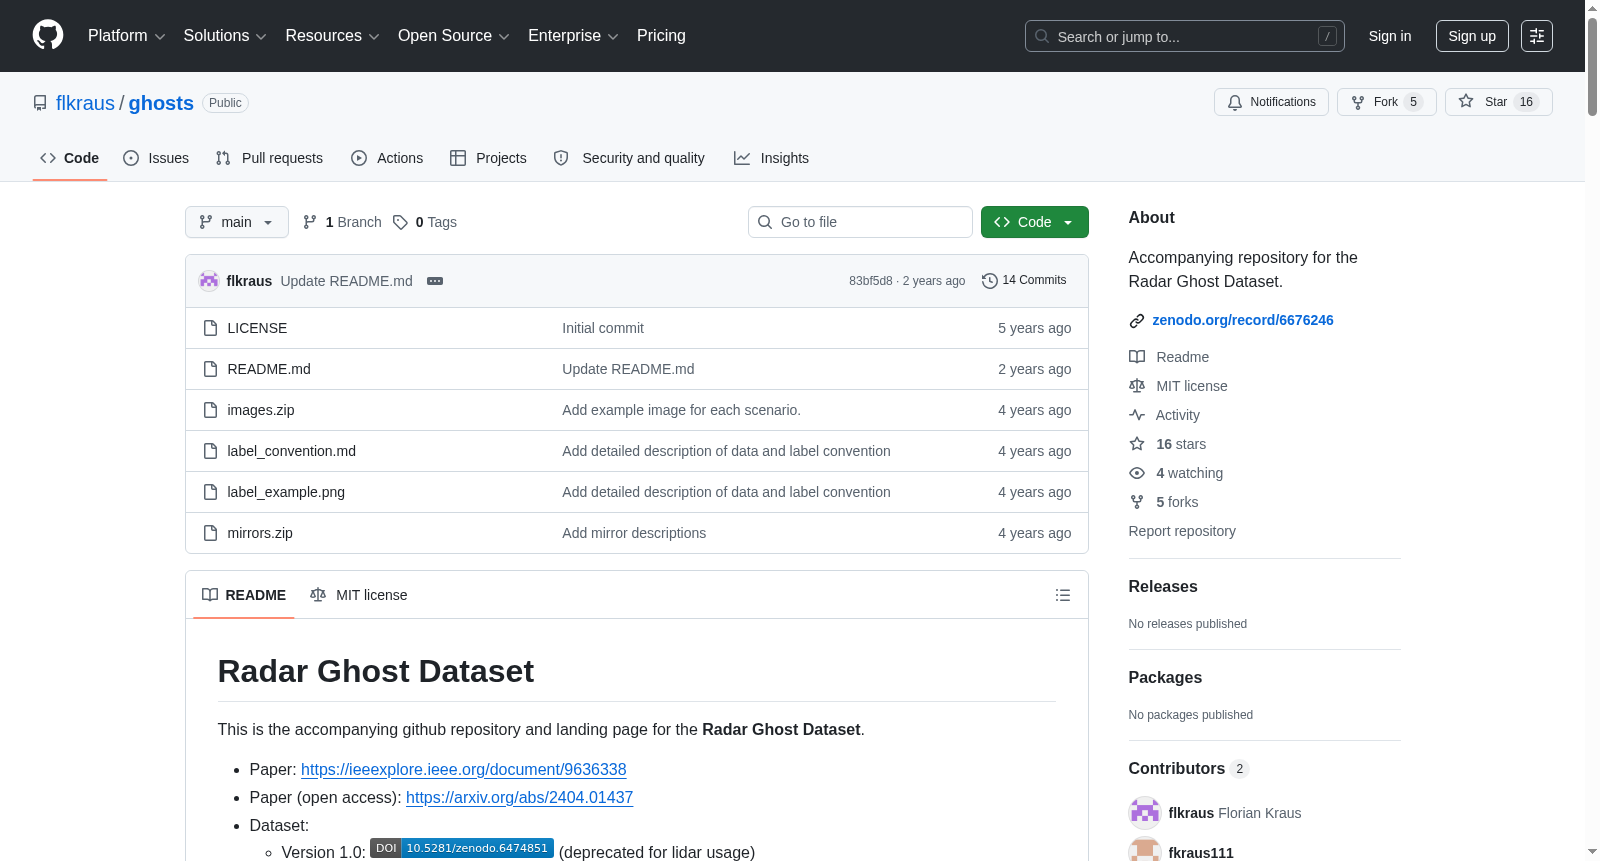
Task: Click the Notifications bell button
Action: (1271, 102)
